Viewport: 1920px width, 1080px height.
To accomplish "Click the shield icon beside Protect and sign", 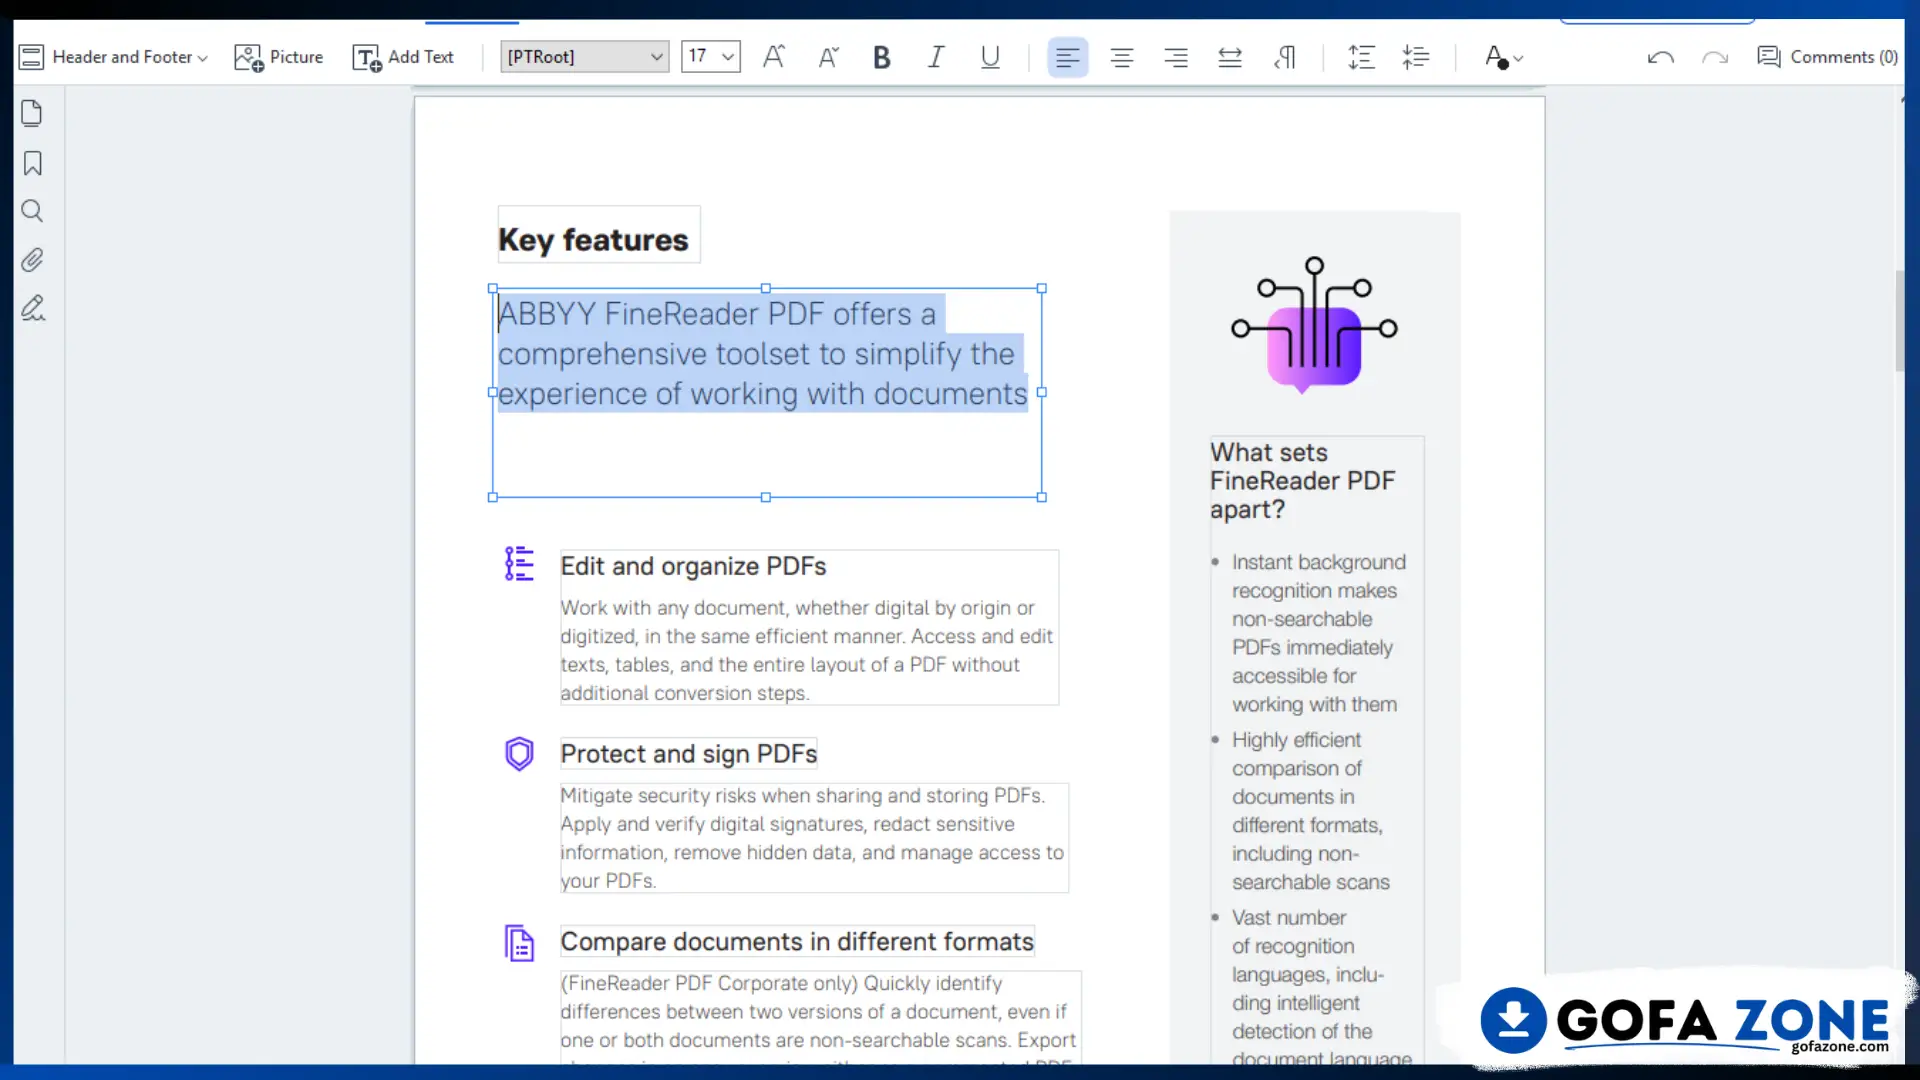I will 519,753.
